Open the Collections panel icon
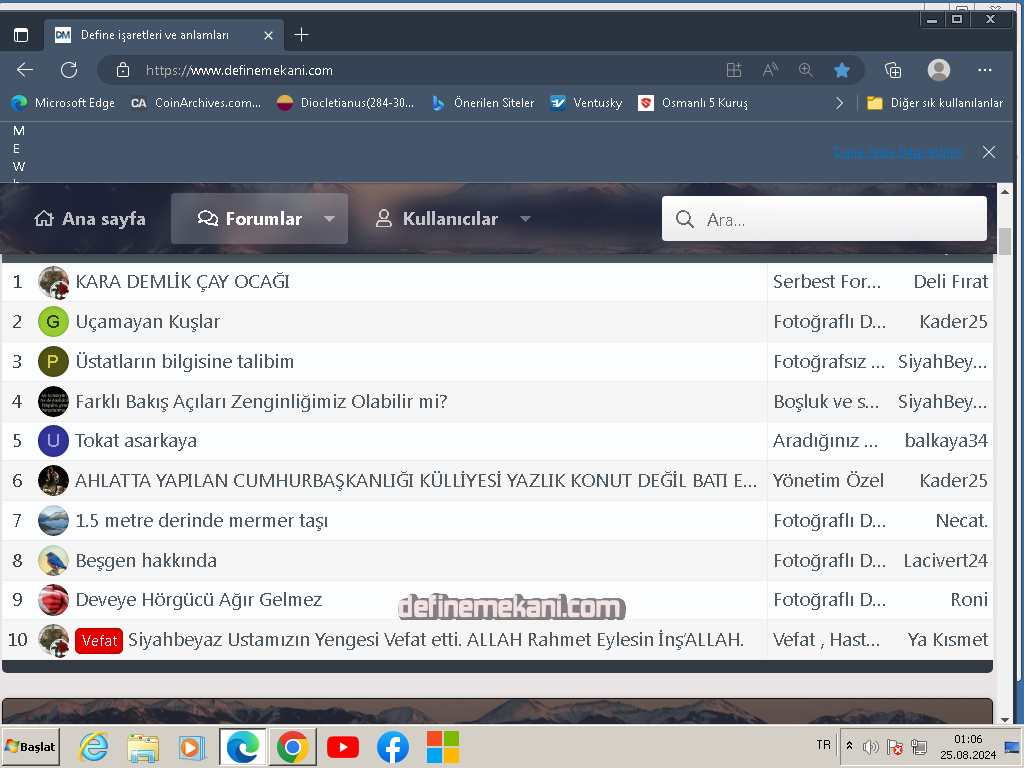Viewport: 1024px width, 768px height. click(x=892, y=70)
